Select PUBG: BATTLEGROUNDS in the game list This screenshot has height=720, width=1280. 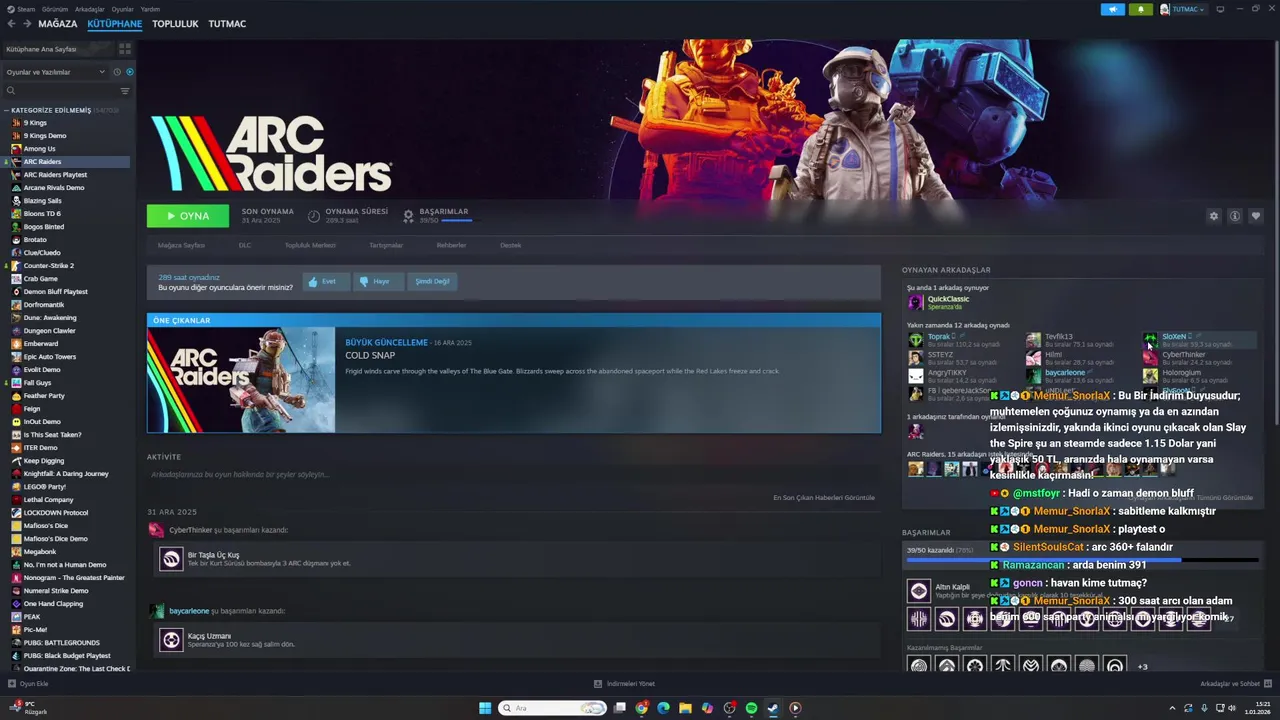tap(61, 643)
